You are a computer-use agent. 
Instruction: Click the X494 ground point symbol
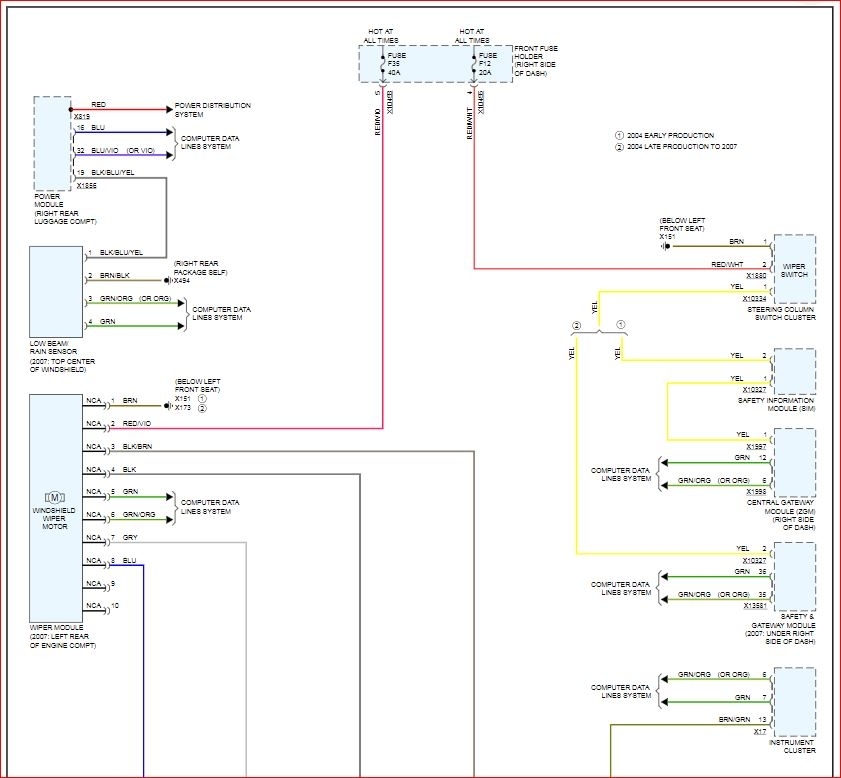pos(169,281)
